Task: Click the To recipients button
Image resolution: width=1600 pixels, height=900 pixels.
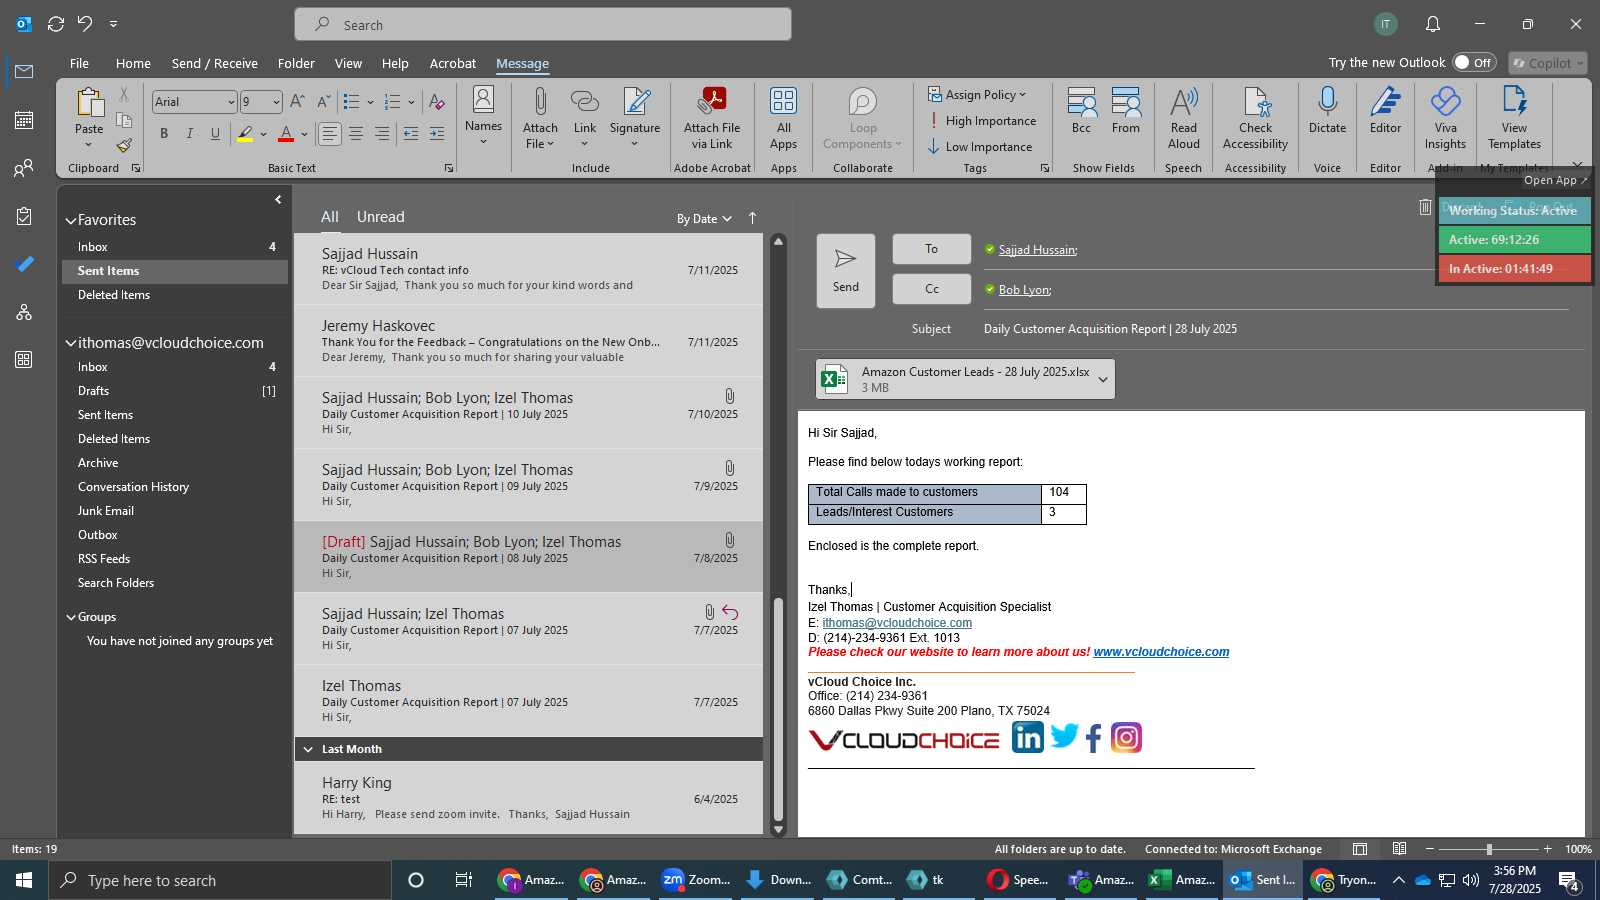Action: pyautogui.click(x=932, y=249)
